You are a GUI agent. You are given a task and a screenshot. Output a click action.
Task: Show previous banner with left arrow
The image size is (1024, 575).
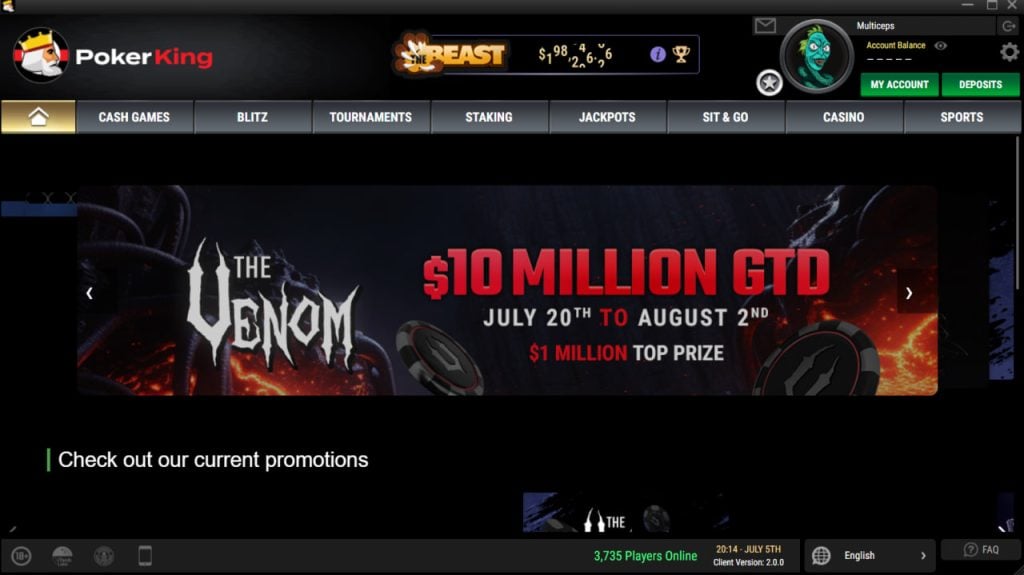click(x=89, y=293)
